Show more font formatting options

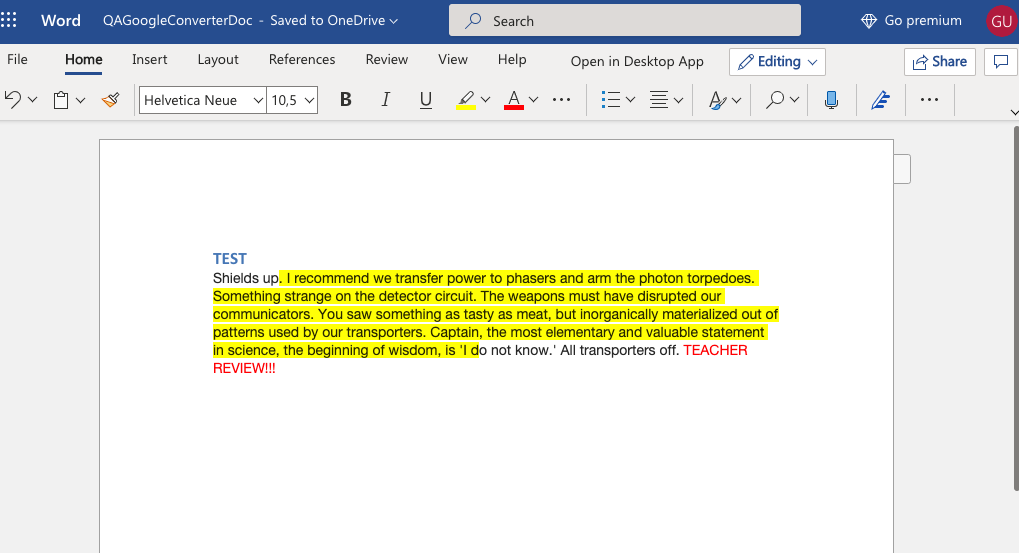click(561, 99)
